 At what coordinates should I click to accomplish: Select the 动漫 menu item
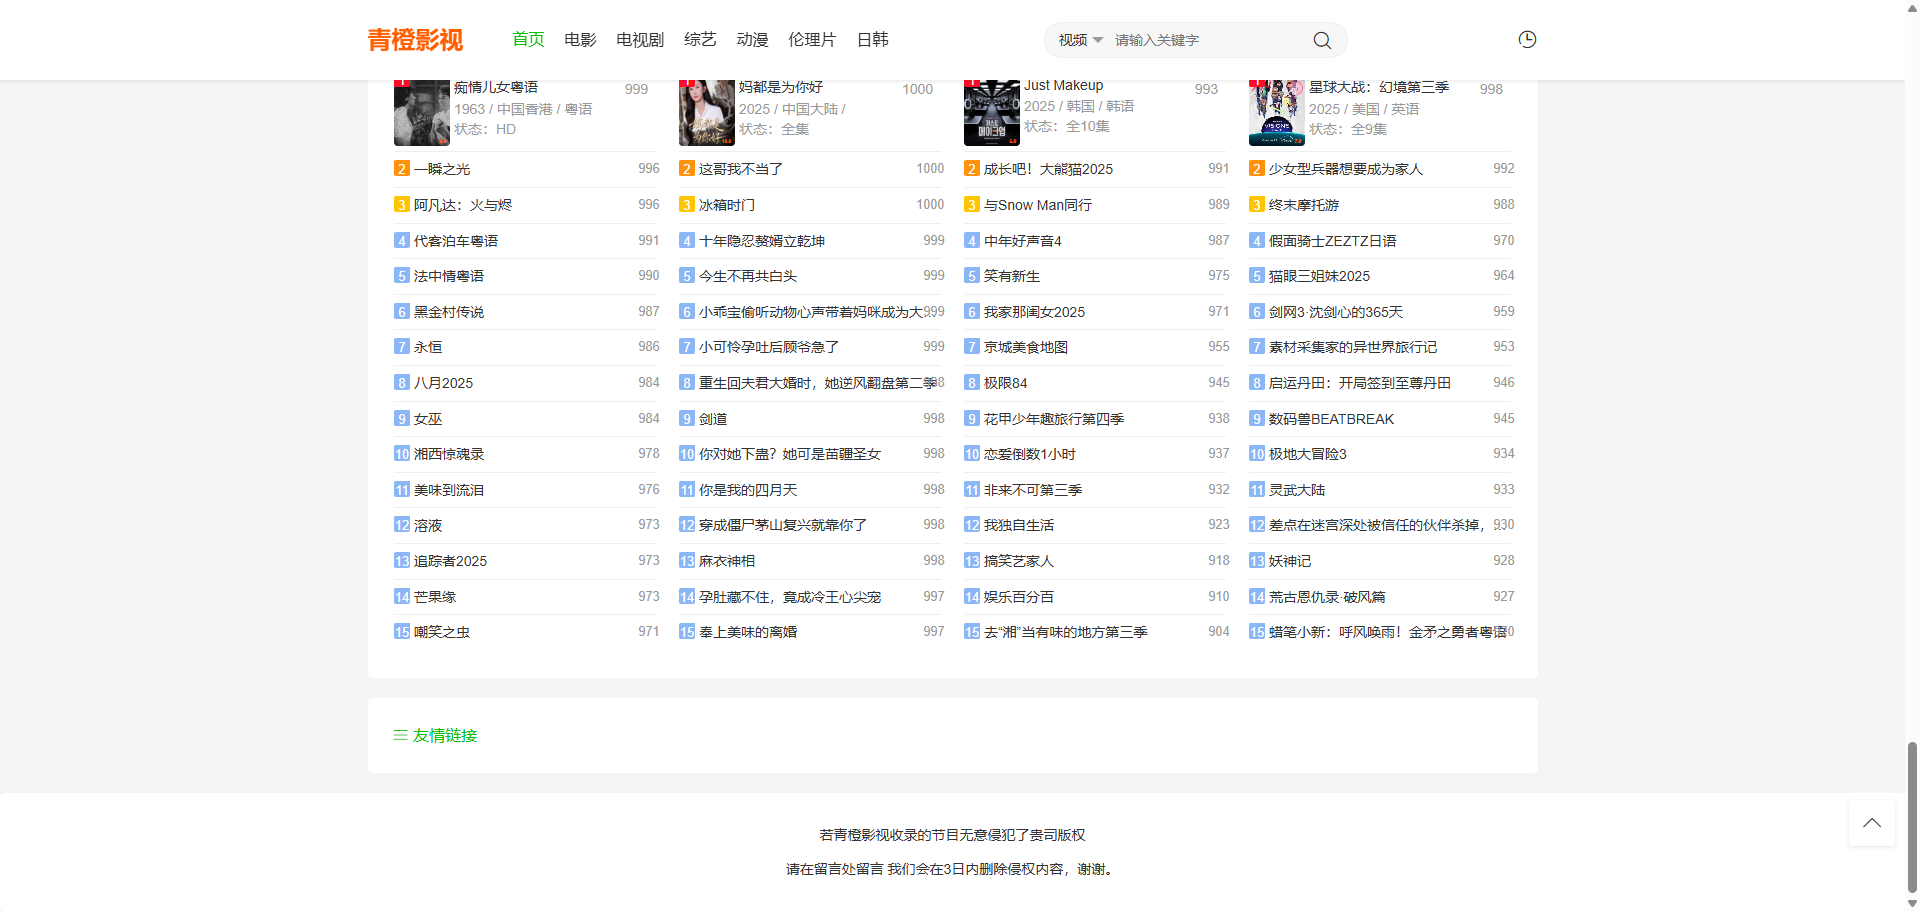click(752, 40)
